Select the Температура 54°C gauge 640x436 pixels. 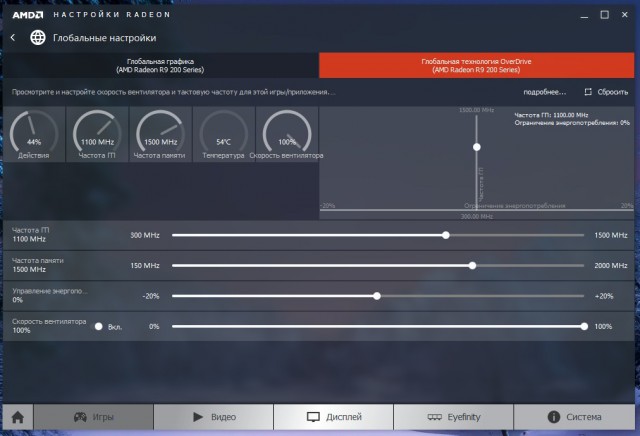pos(224,134)
